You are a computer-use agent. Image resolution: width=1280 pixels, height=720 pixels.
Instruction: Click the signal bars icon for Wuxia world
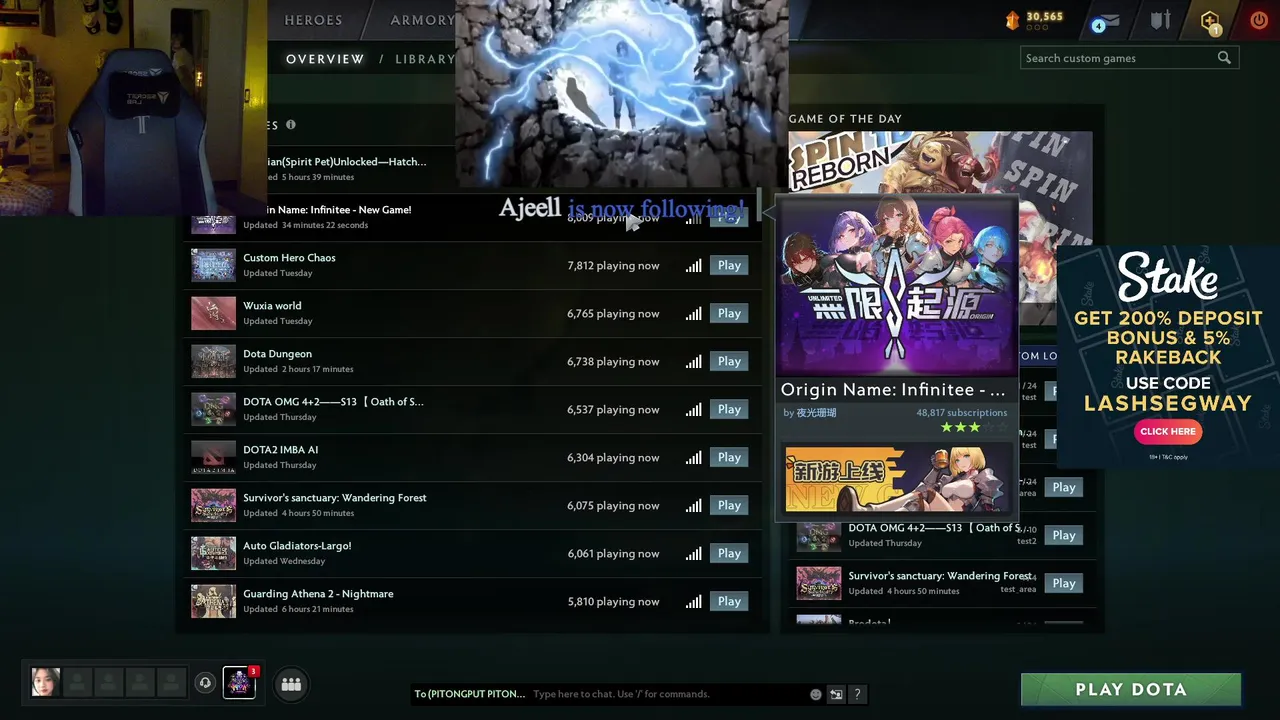pos(693,314)
